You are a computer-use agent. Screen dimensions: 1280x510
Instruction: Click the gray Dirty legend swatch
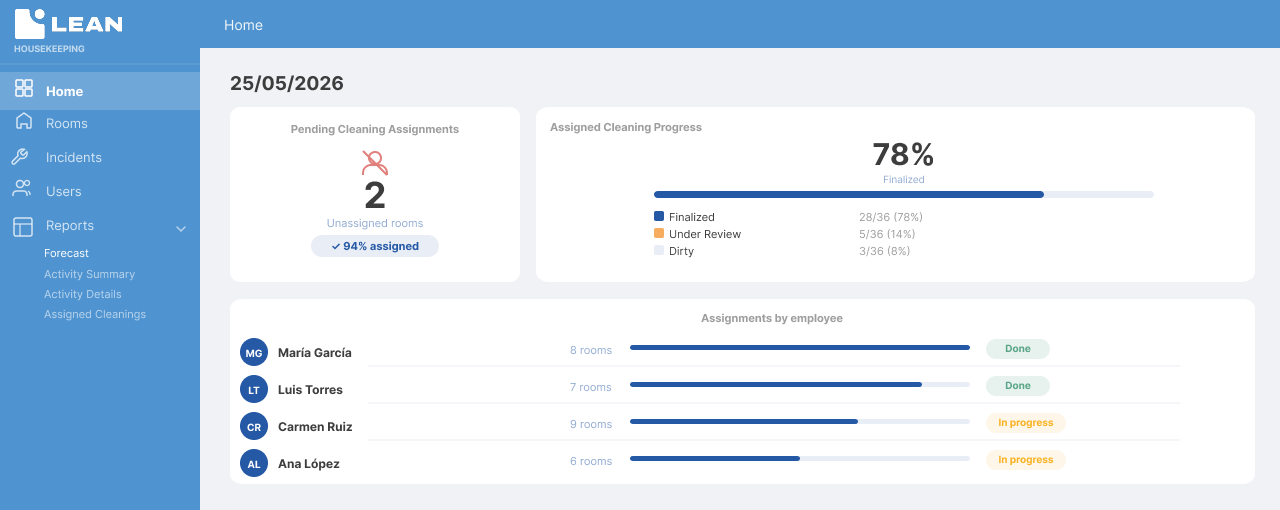pyautogui.click(x=659, y=250)
